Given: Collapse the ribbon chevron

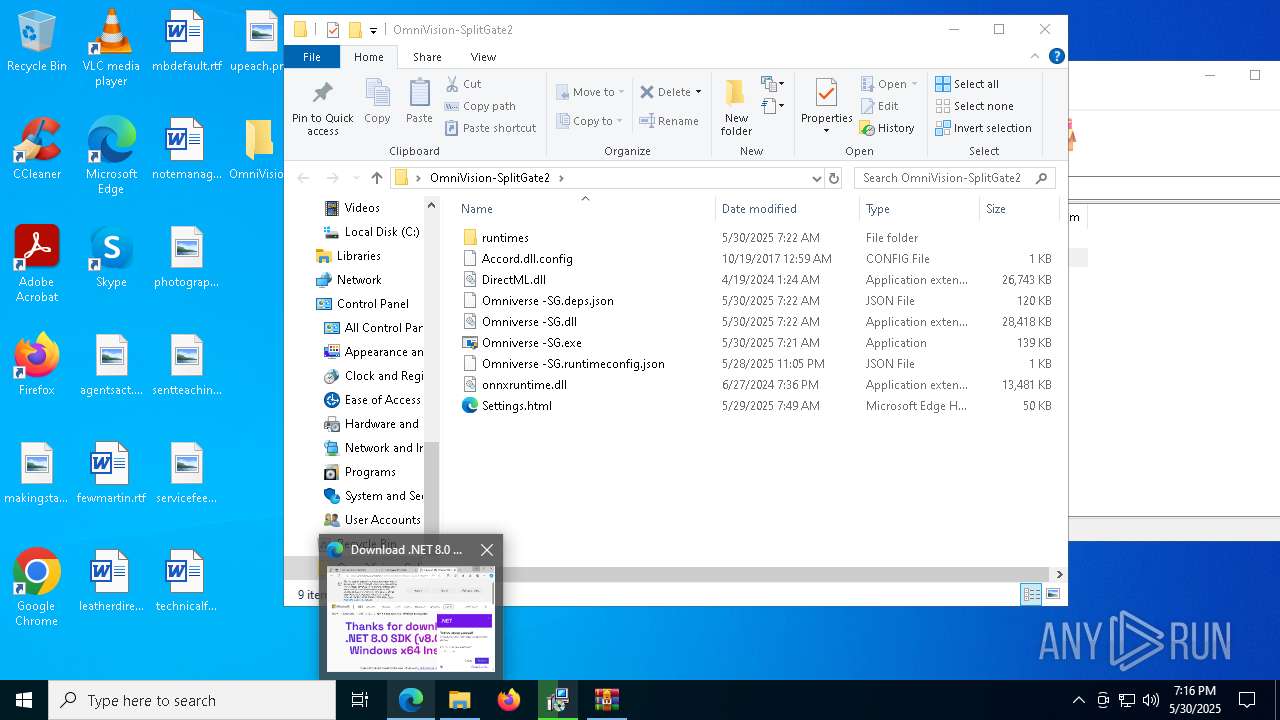Looking at the screenshot, I should (1035, 57).
